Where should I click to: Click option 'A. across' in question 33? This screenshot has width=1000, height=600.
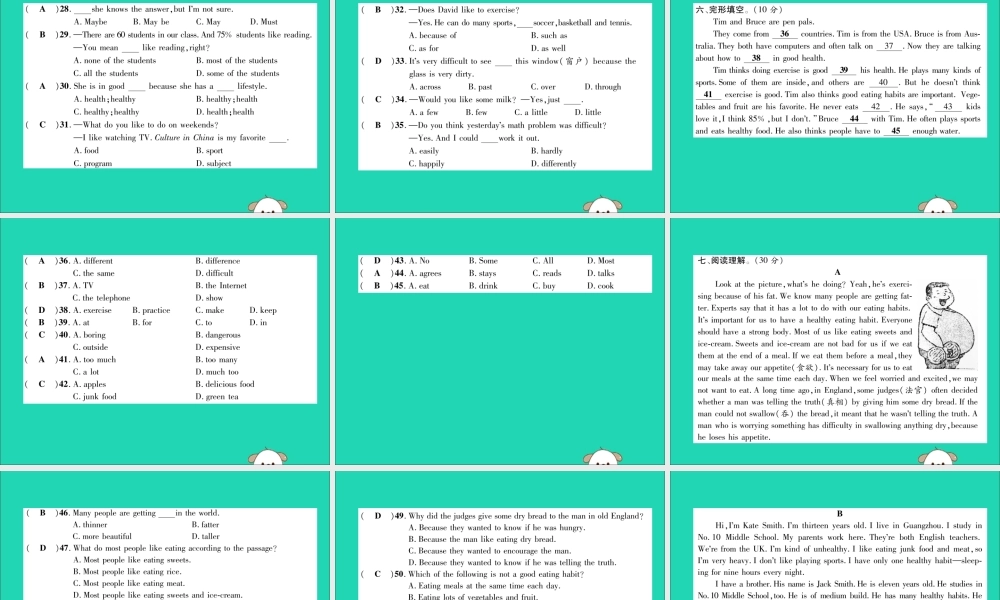[425, 87]
